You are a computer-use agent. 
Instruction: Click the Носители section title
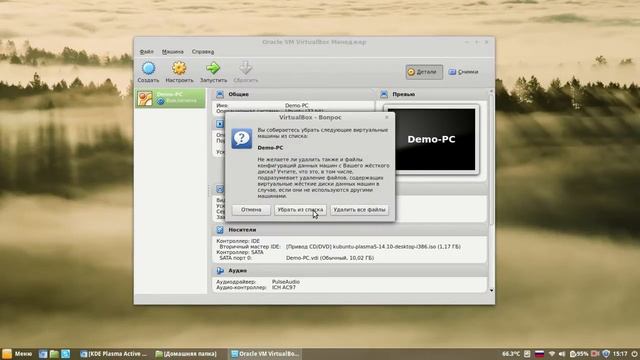tap(242, 230)
